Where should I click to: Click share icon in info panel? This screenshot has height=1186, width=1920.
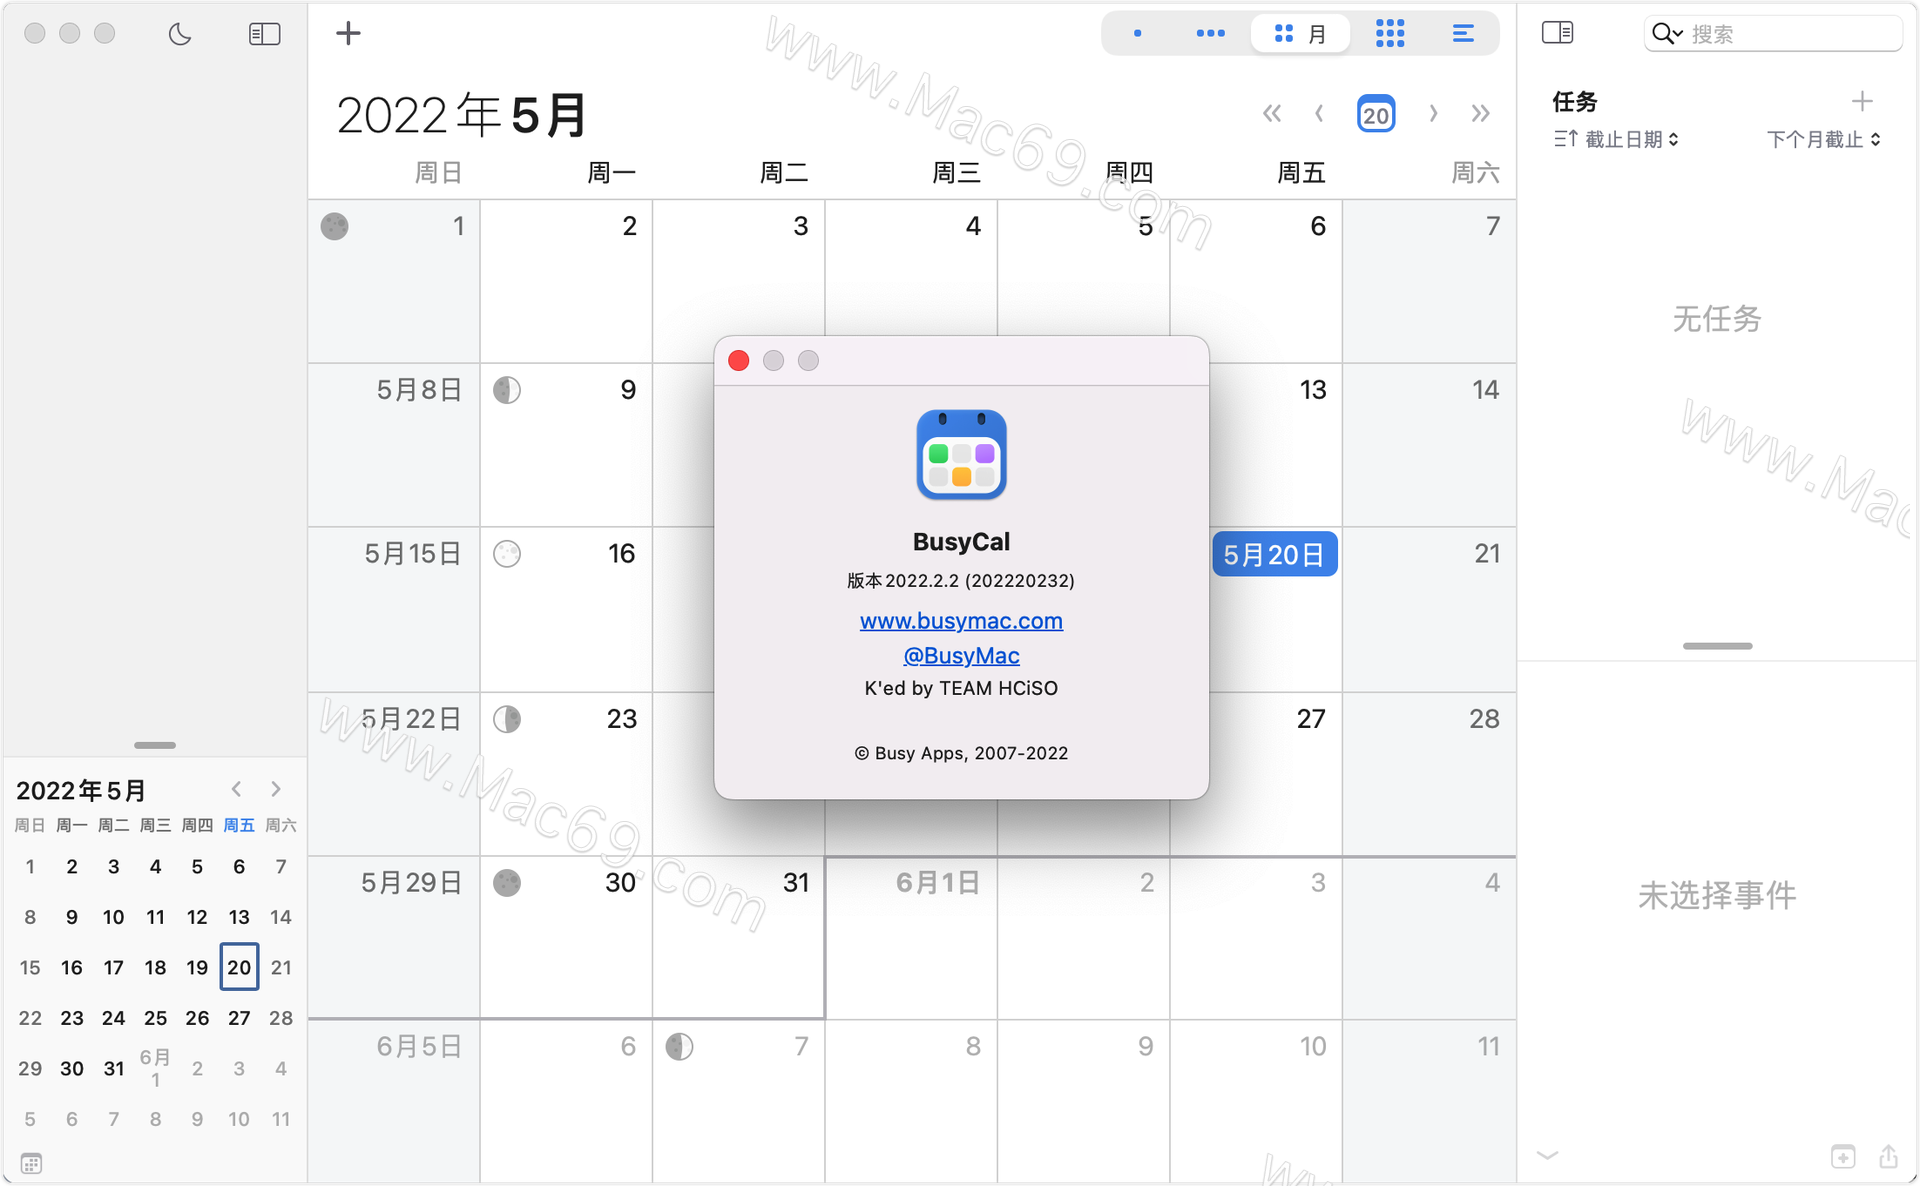tap(1888, 1156)
